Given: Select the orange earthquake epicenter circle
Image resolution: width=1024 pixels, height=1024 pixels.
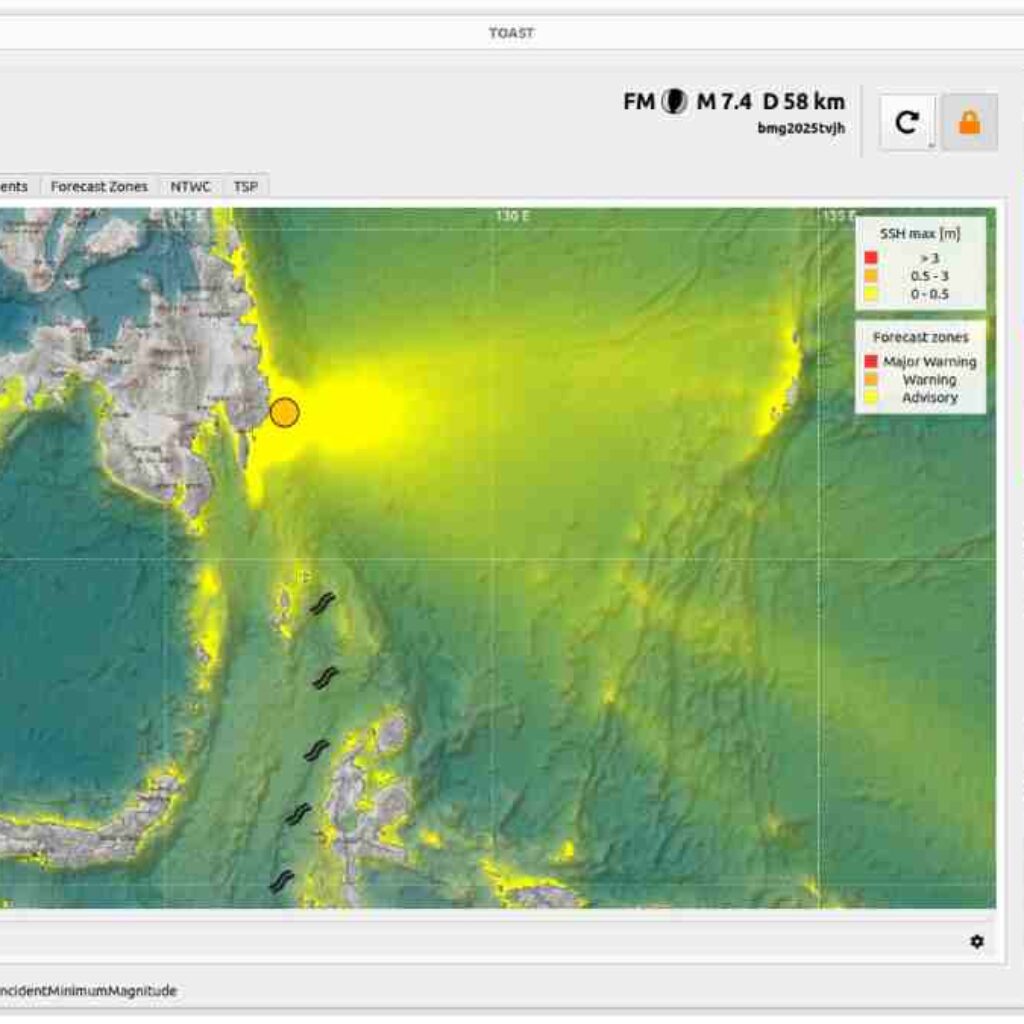Looking at the screenshot, I should (285, 412).
